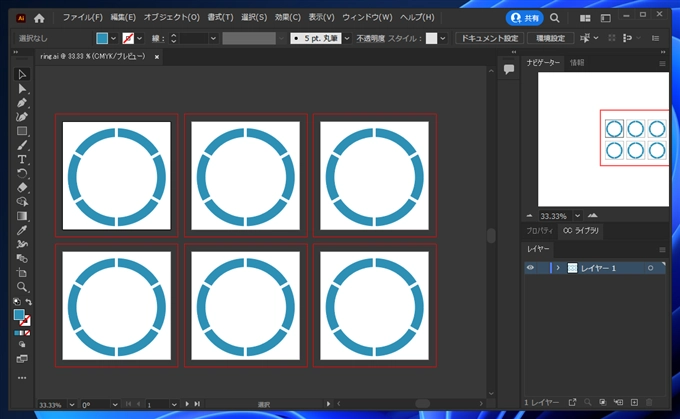This screenshot has height=419, width=680.
Task: Select Color fill mode button
Action: [16, 333]
